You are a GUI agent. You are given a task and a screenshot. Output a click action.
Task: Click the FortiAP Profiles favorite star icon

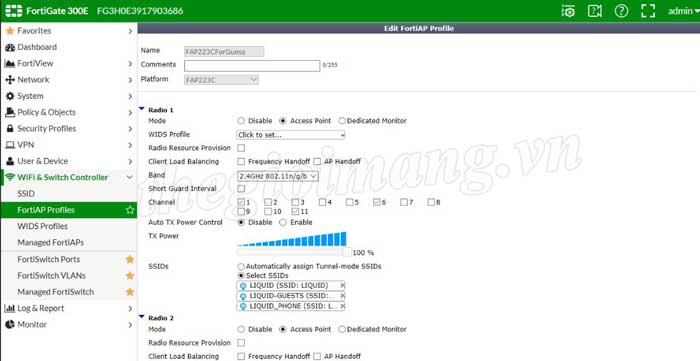coord(129,210)
